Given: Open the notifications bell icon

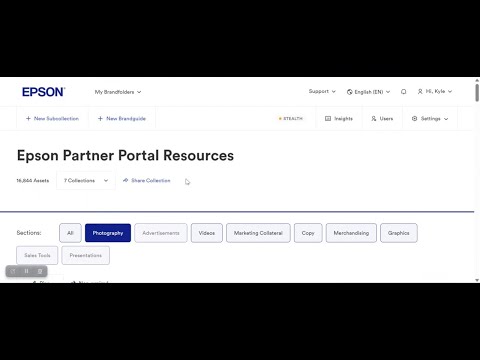Looking at the screenshot, I should pyautogui.click(x=404, y=92).
